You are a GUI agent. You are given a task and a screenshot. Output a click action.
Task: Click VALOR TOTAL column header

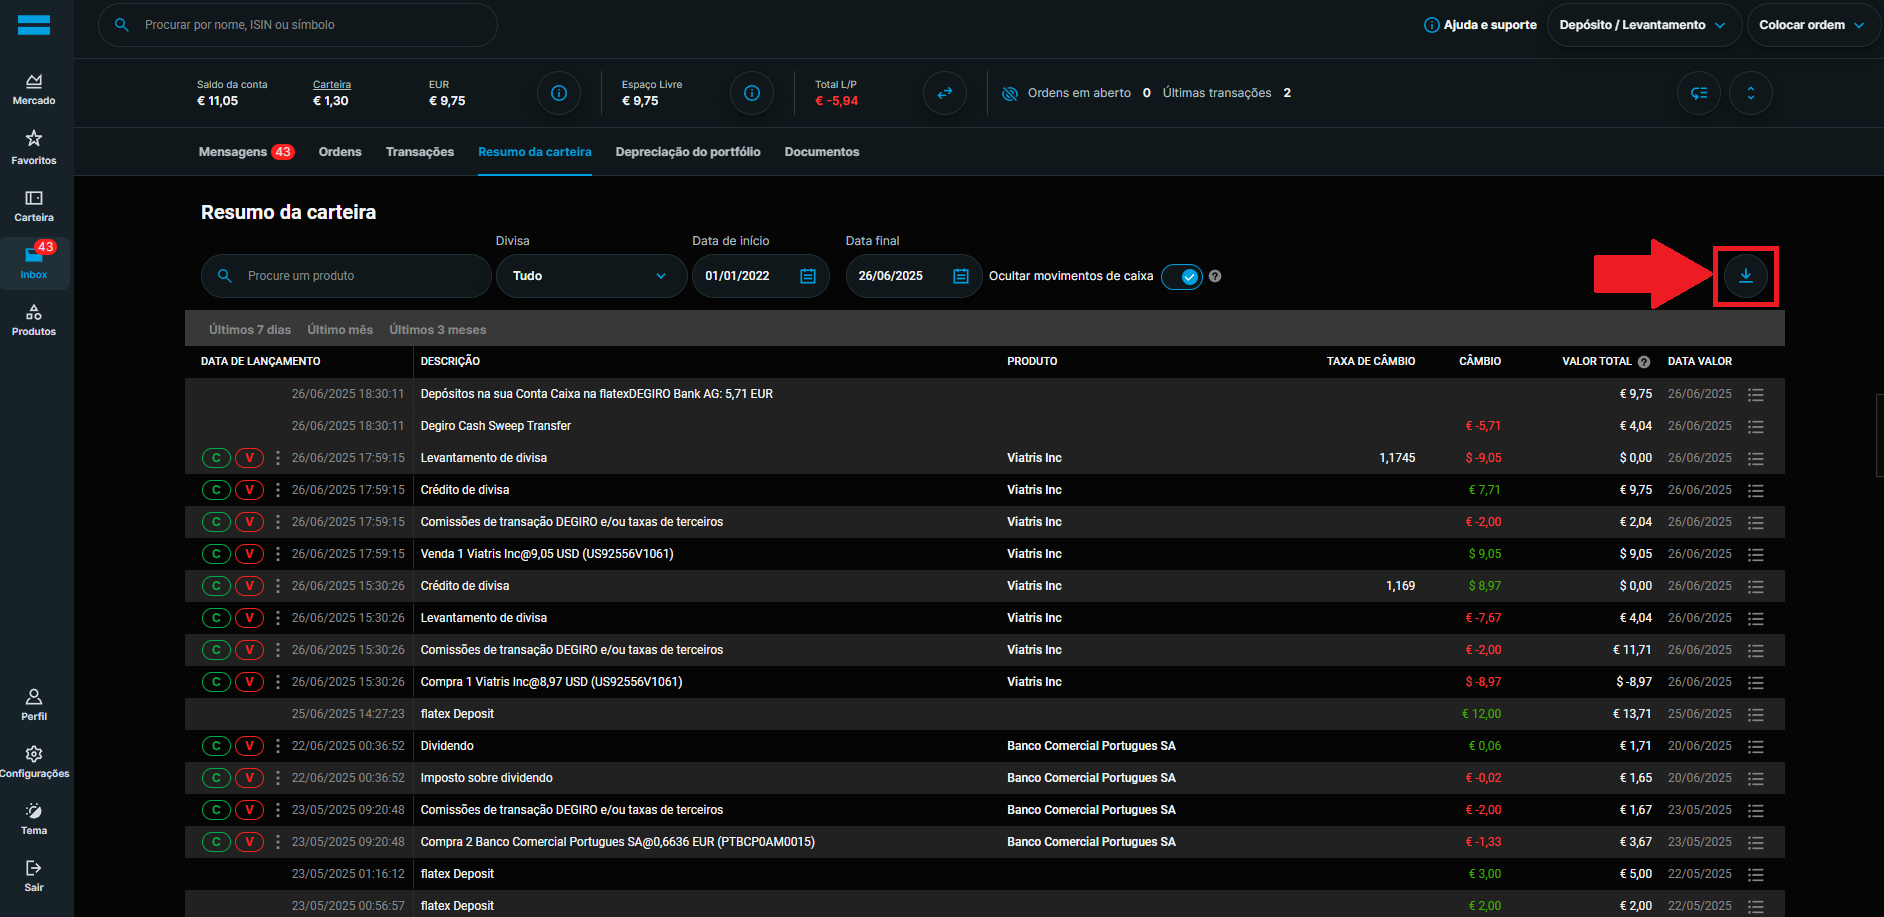pyautogui.click(x=1597, y=362)
